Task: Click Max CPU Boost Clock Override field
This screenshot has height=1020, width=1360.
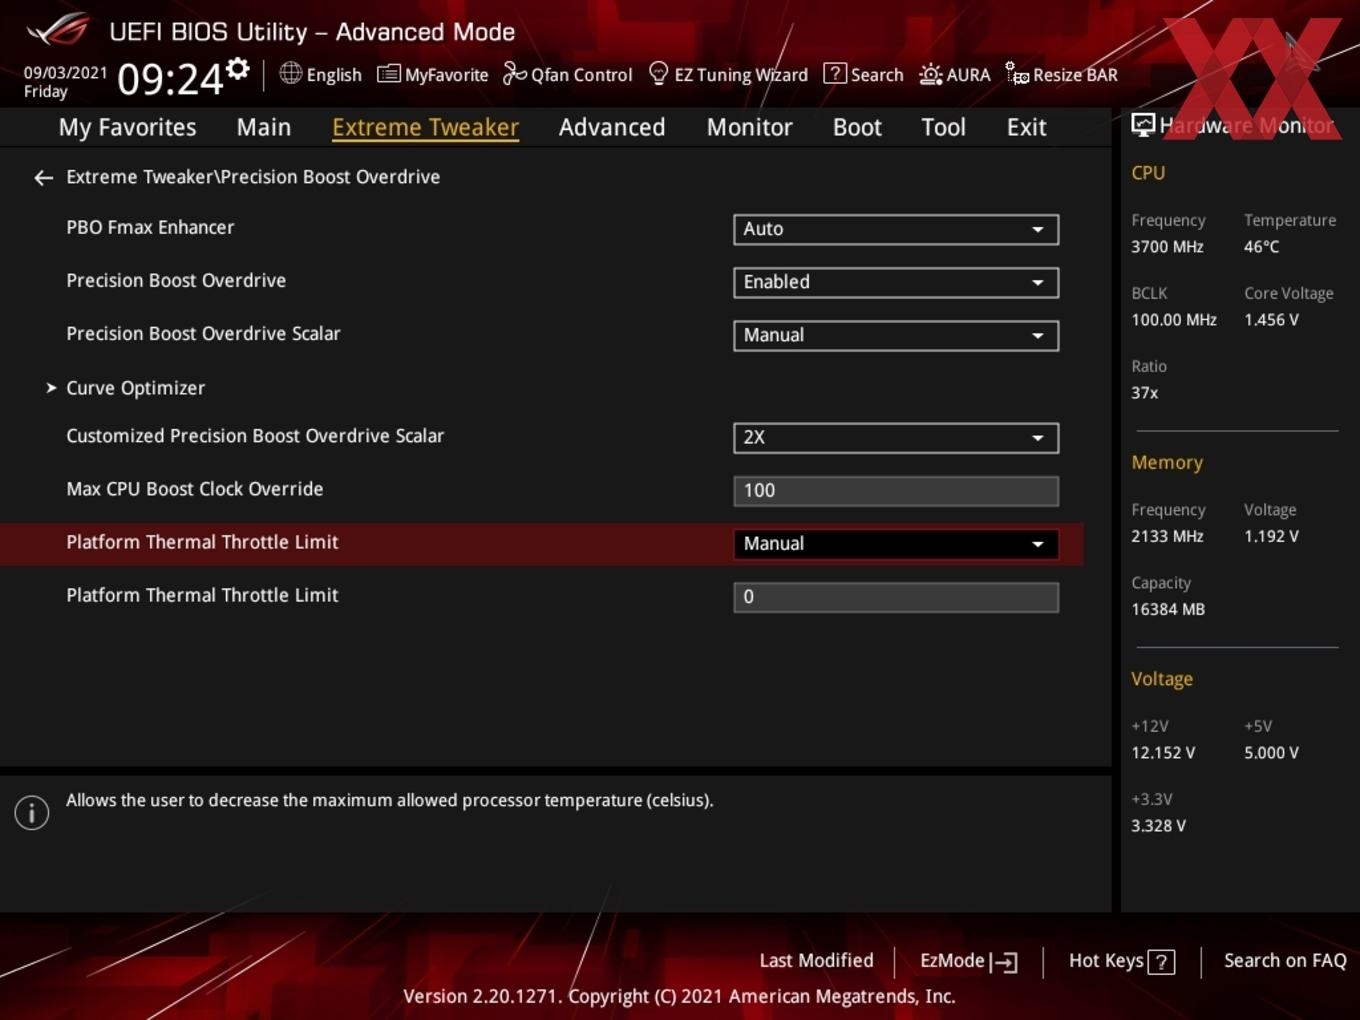Action: click(896, 490)
